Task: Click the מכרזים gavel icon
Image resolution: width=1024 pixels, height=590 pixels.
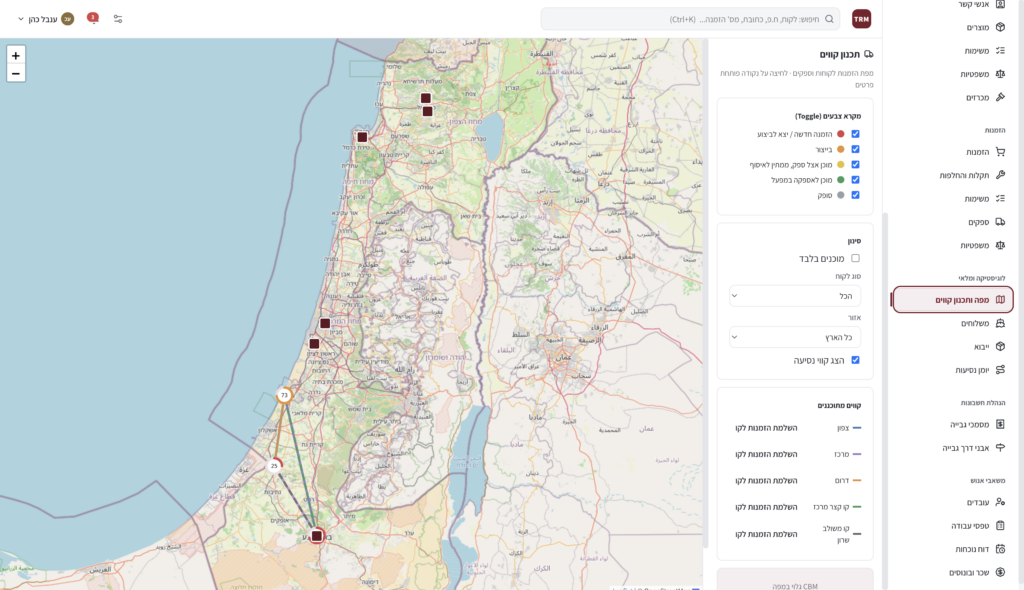Action: (1000, 97)
